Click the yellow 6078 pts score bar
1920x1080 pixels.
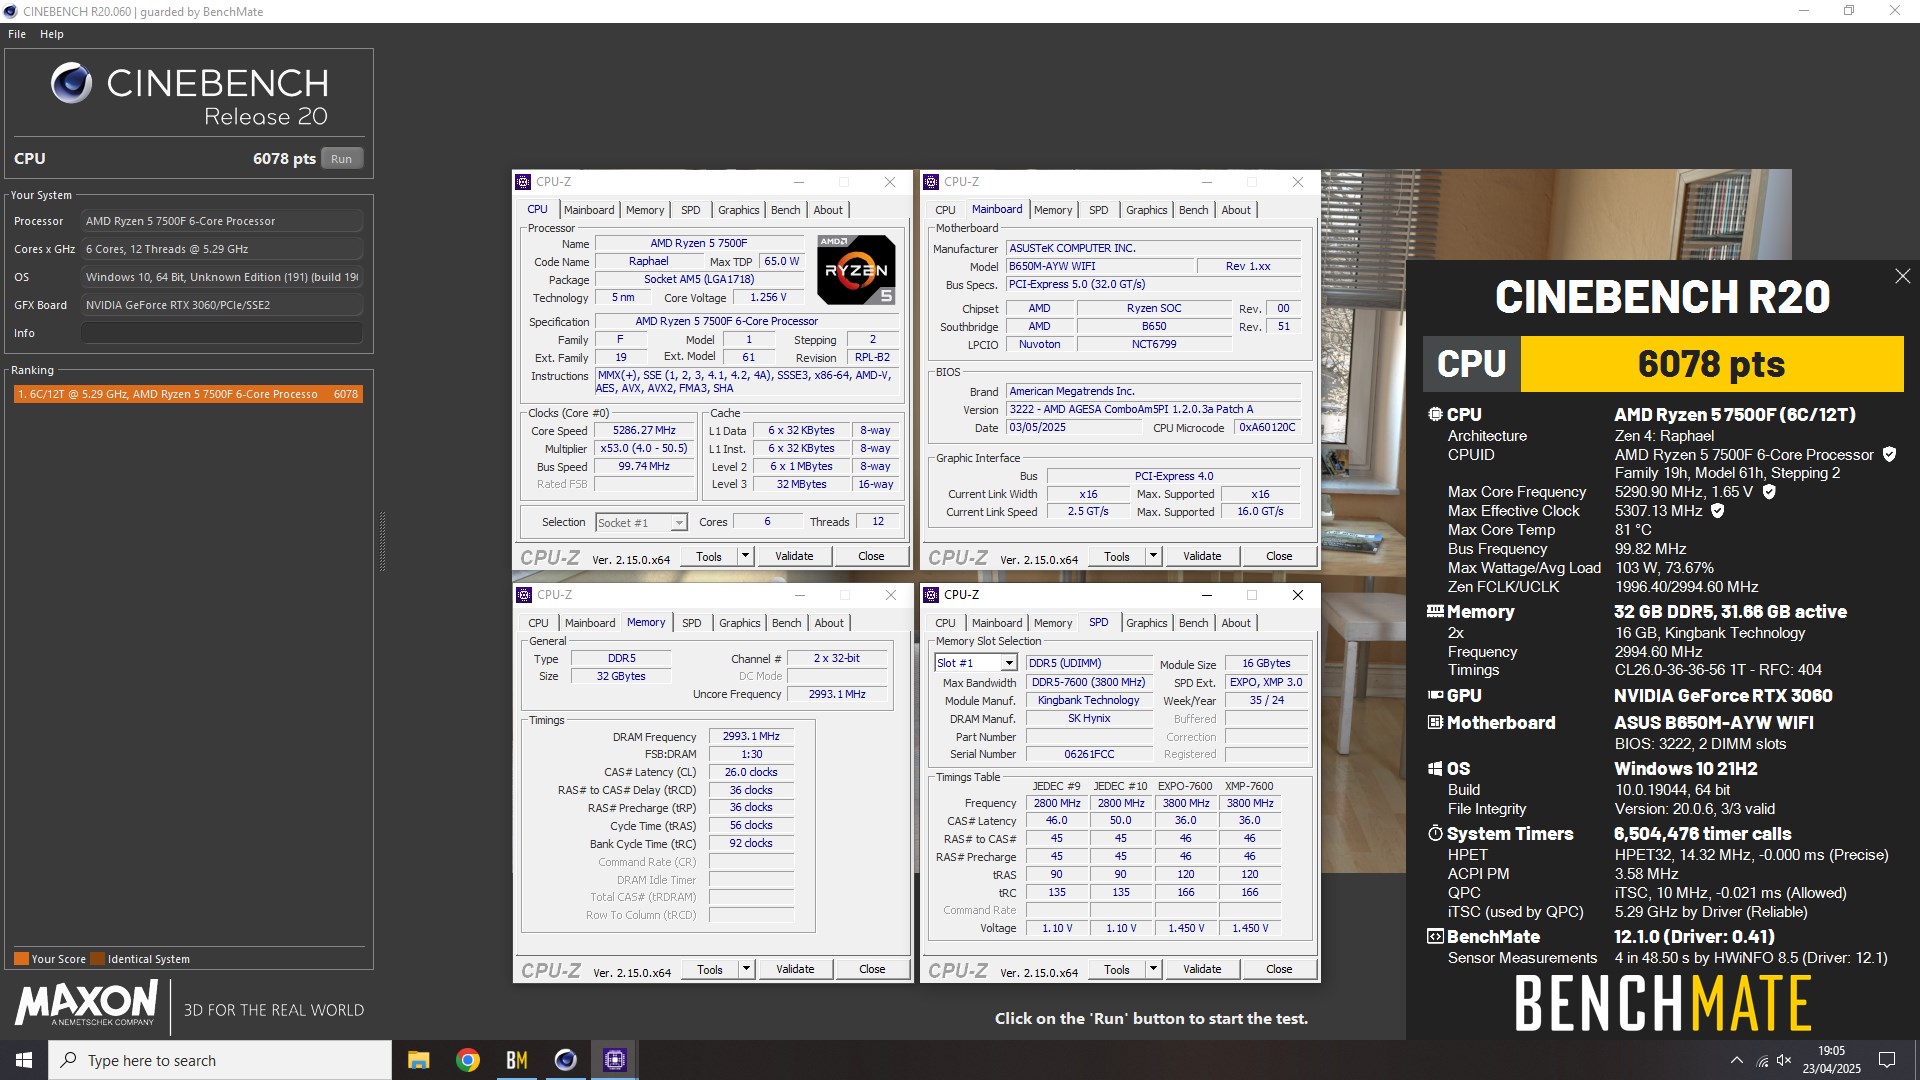1711,364
